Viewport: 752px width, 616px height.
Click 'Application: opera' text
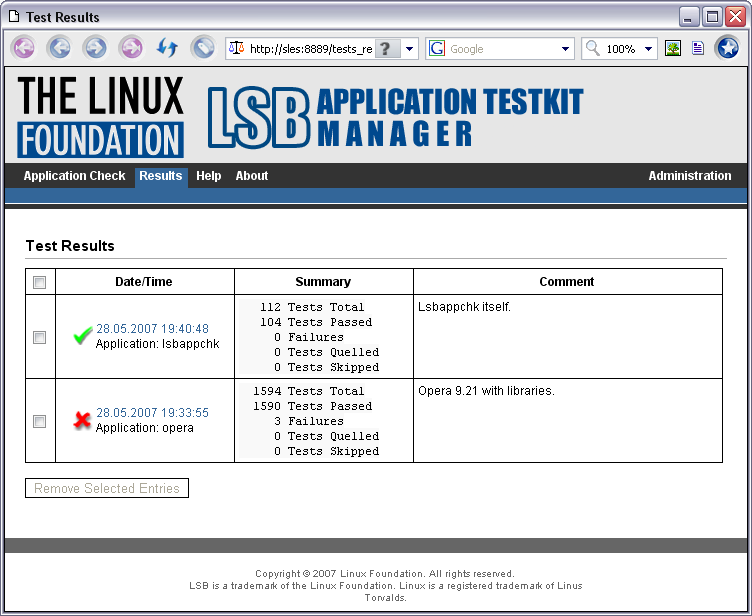point(145,428)
